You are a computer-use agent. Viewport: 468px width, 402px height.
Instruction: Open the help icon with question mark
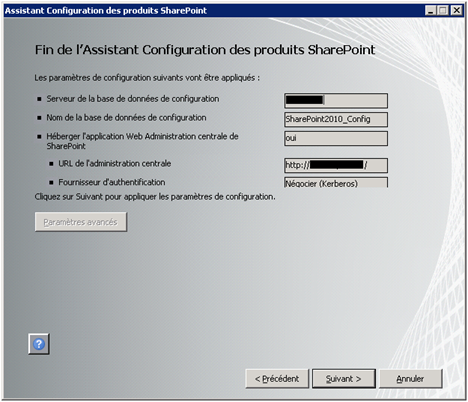[x=39, y=344]
